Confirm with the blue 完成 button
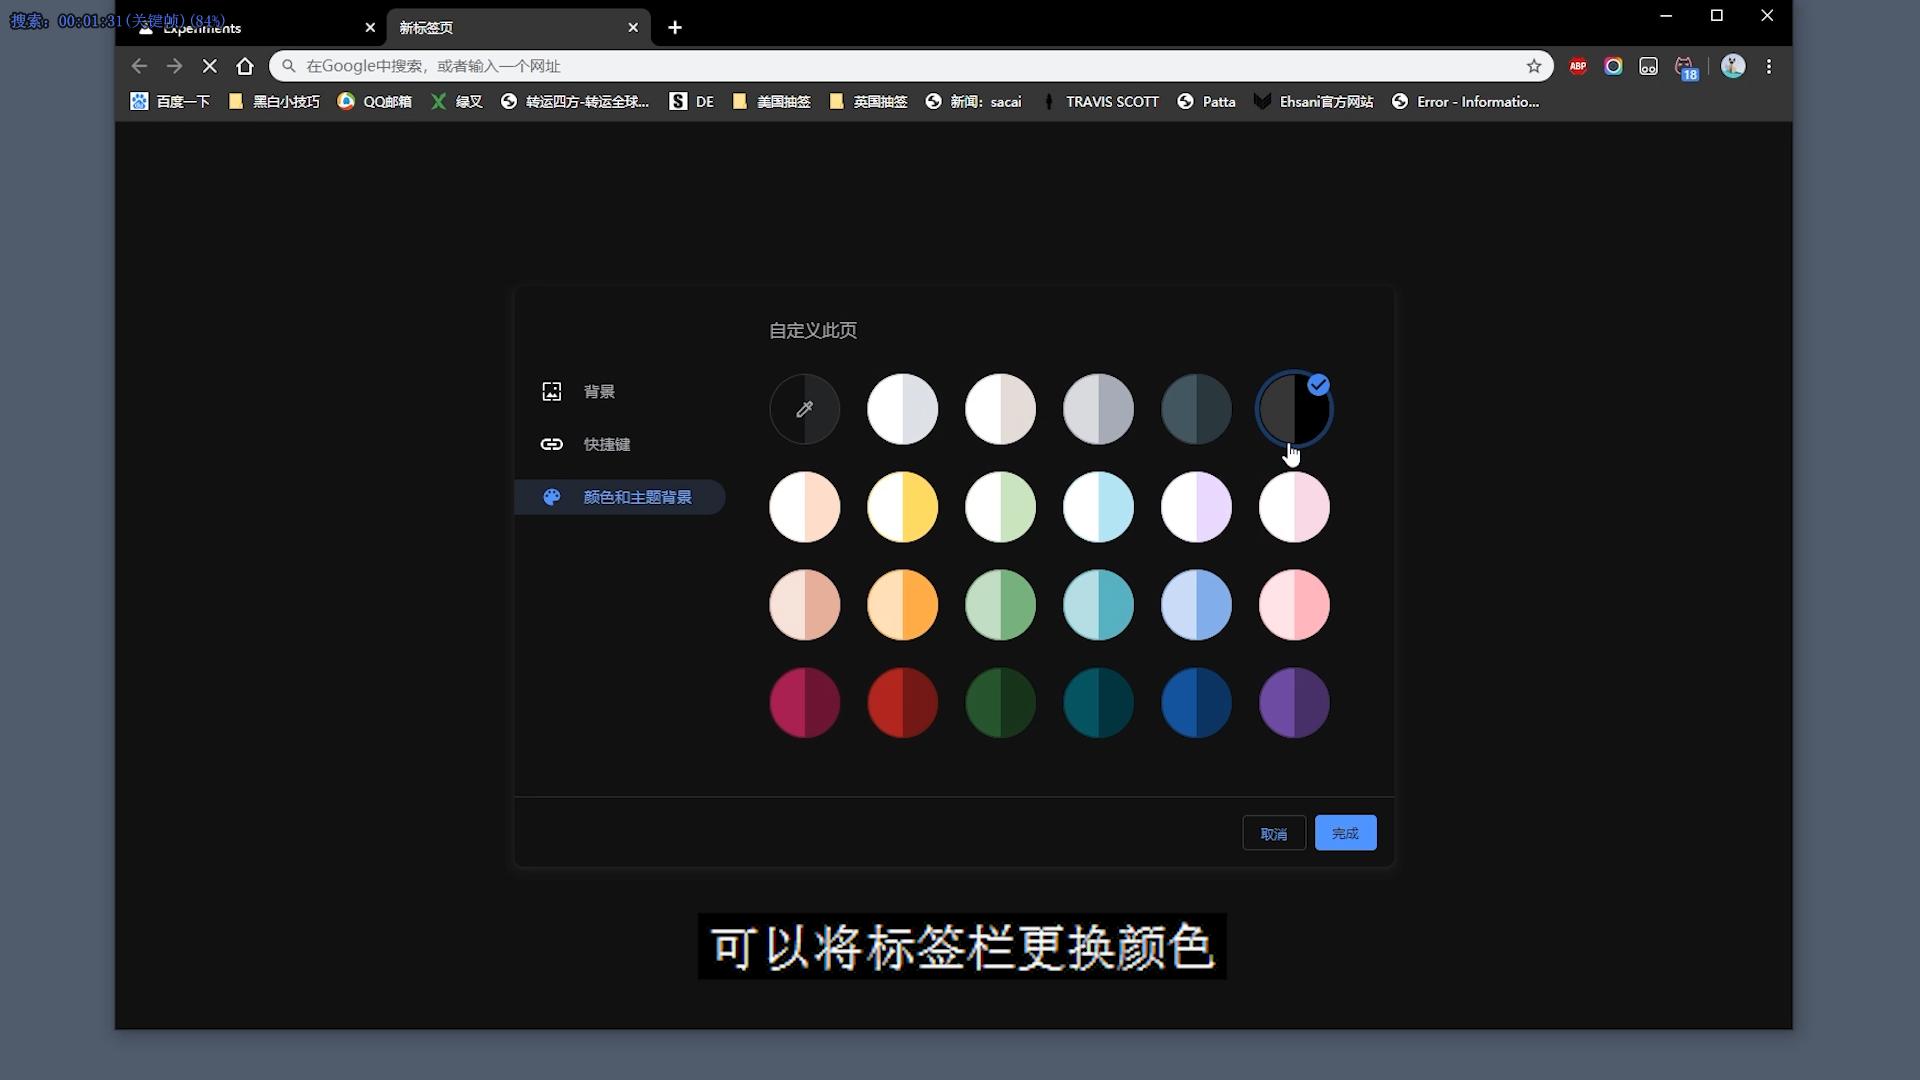 tap(1344, 833)
